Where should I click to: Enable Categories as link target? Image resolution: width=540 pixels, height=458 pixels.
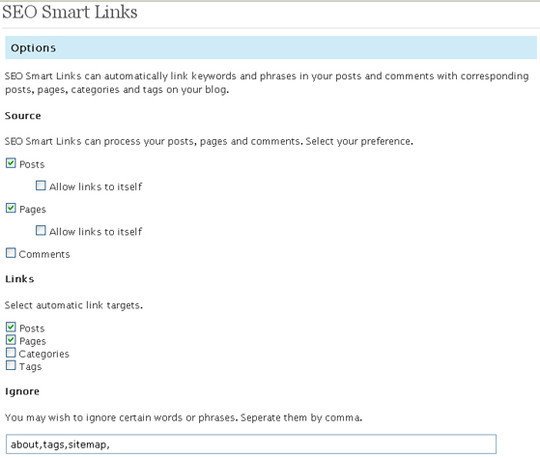11,353
